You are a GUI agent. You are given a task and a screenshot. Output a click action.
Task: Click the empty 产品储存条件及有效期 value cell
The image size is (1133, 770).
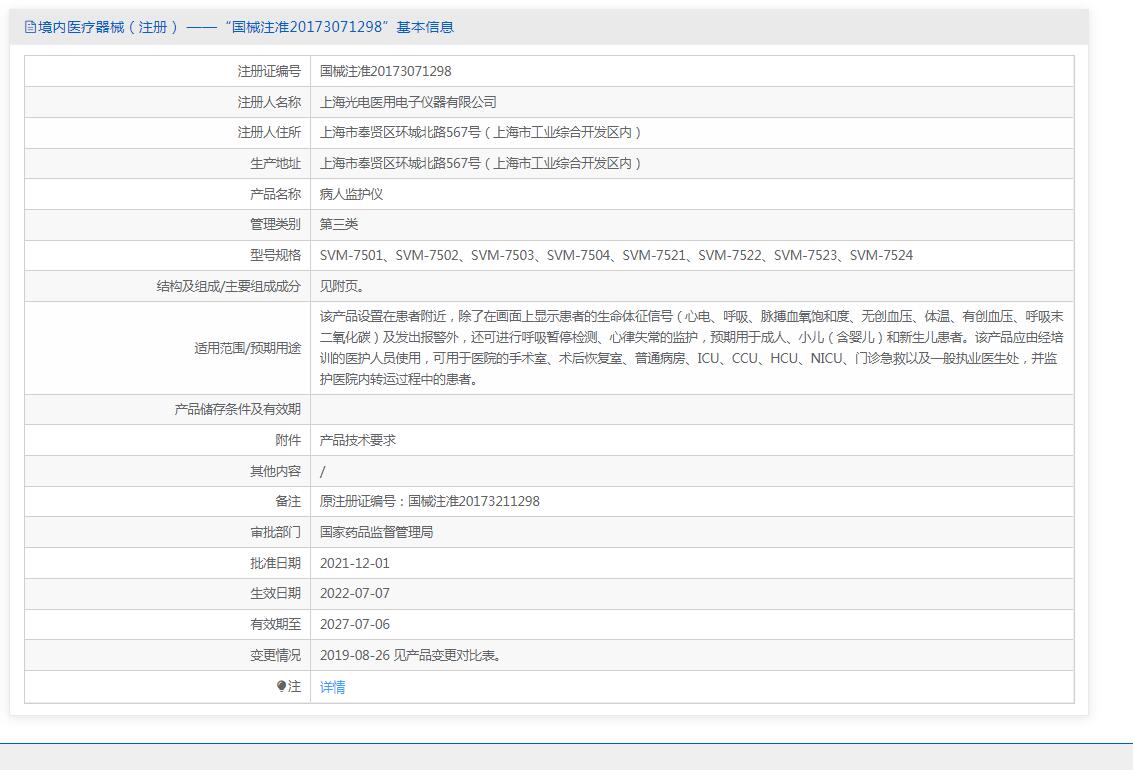691,409
